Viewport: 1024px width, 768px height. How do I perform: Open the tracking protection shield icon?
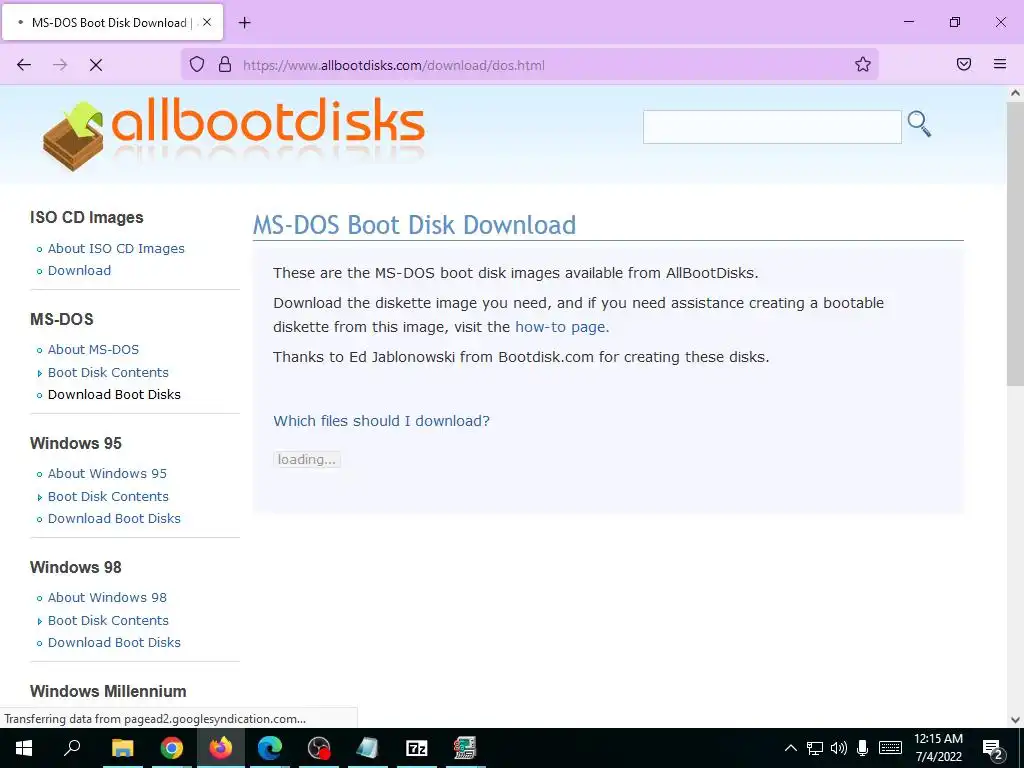(x=197, y=65)
